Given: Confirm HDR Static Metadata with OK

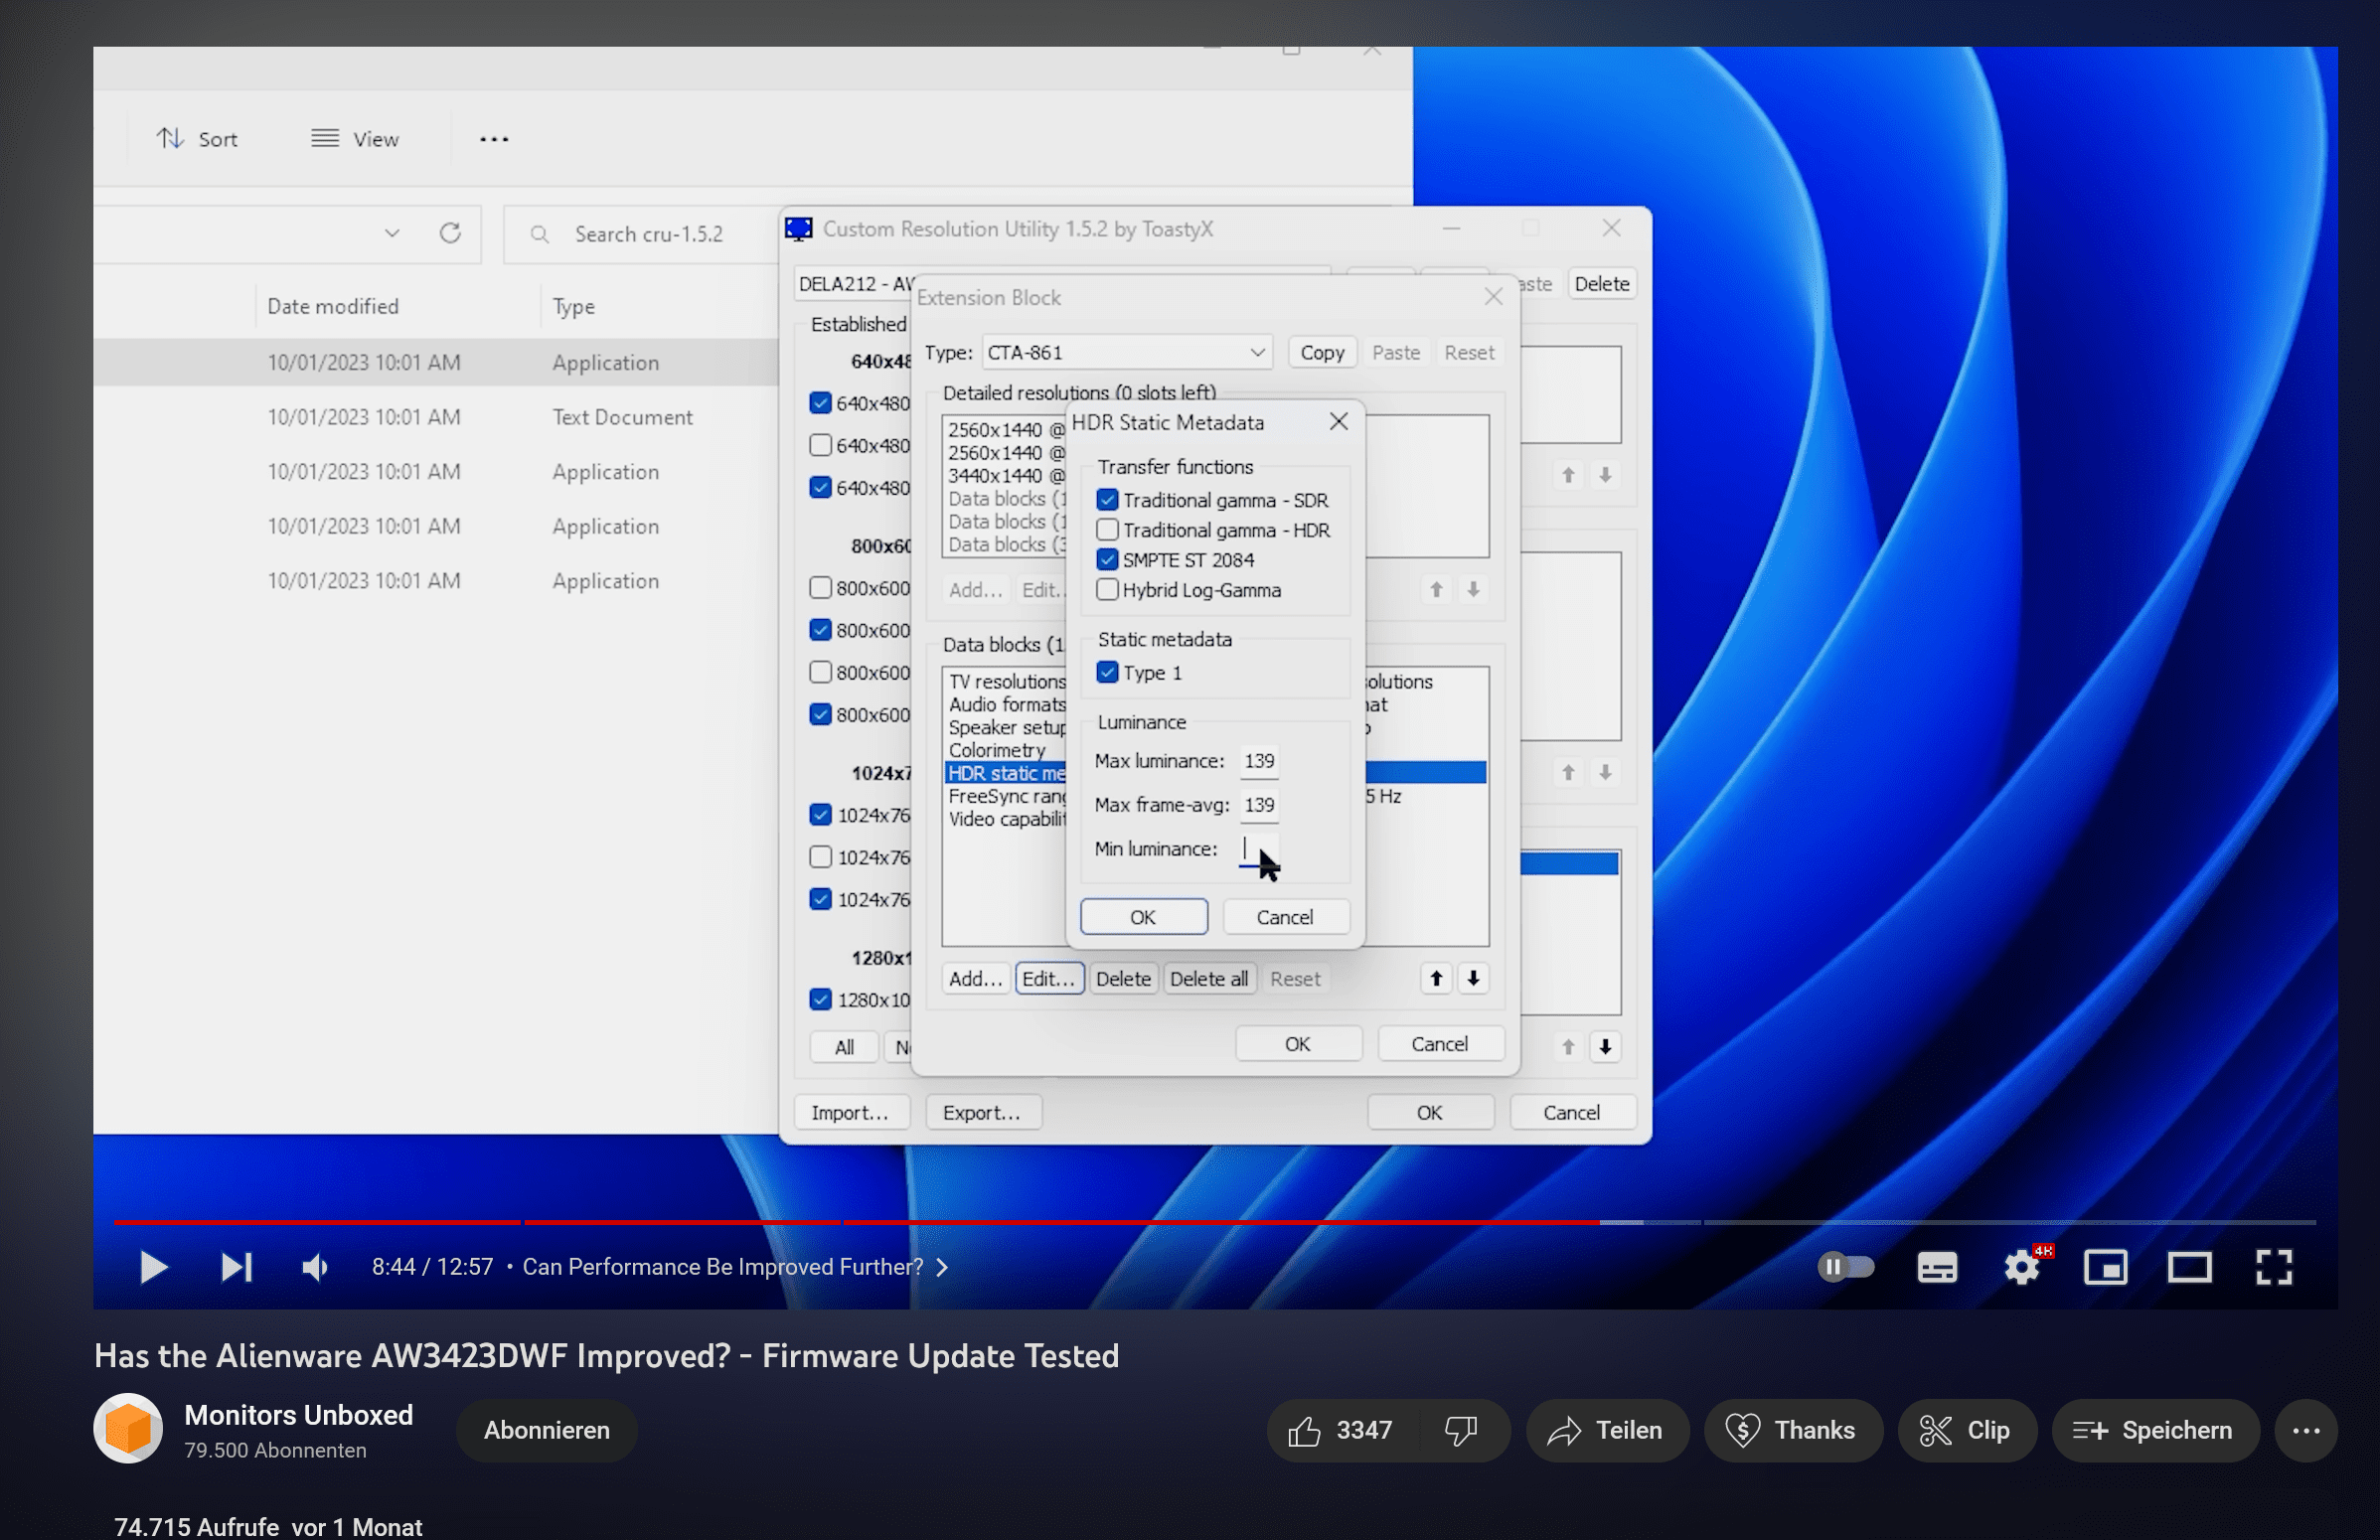Looking at the screenshot, I should click(x=1143, y=917).
